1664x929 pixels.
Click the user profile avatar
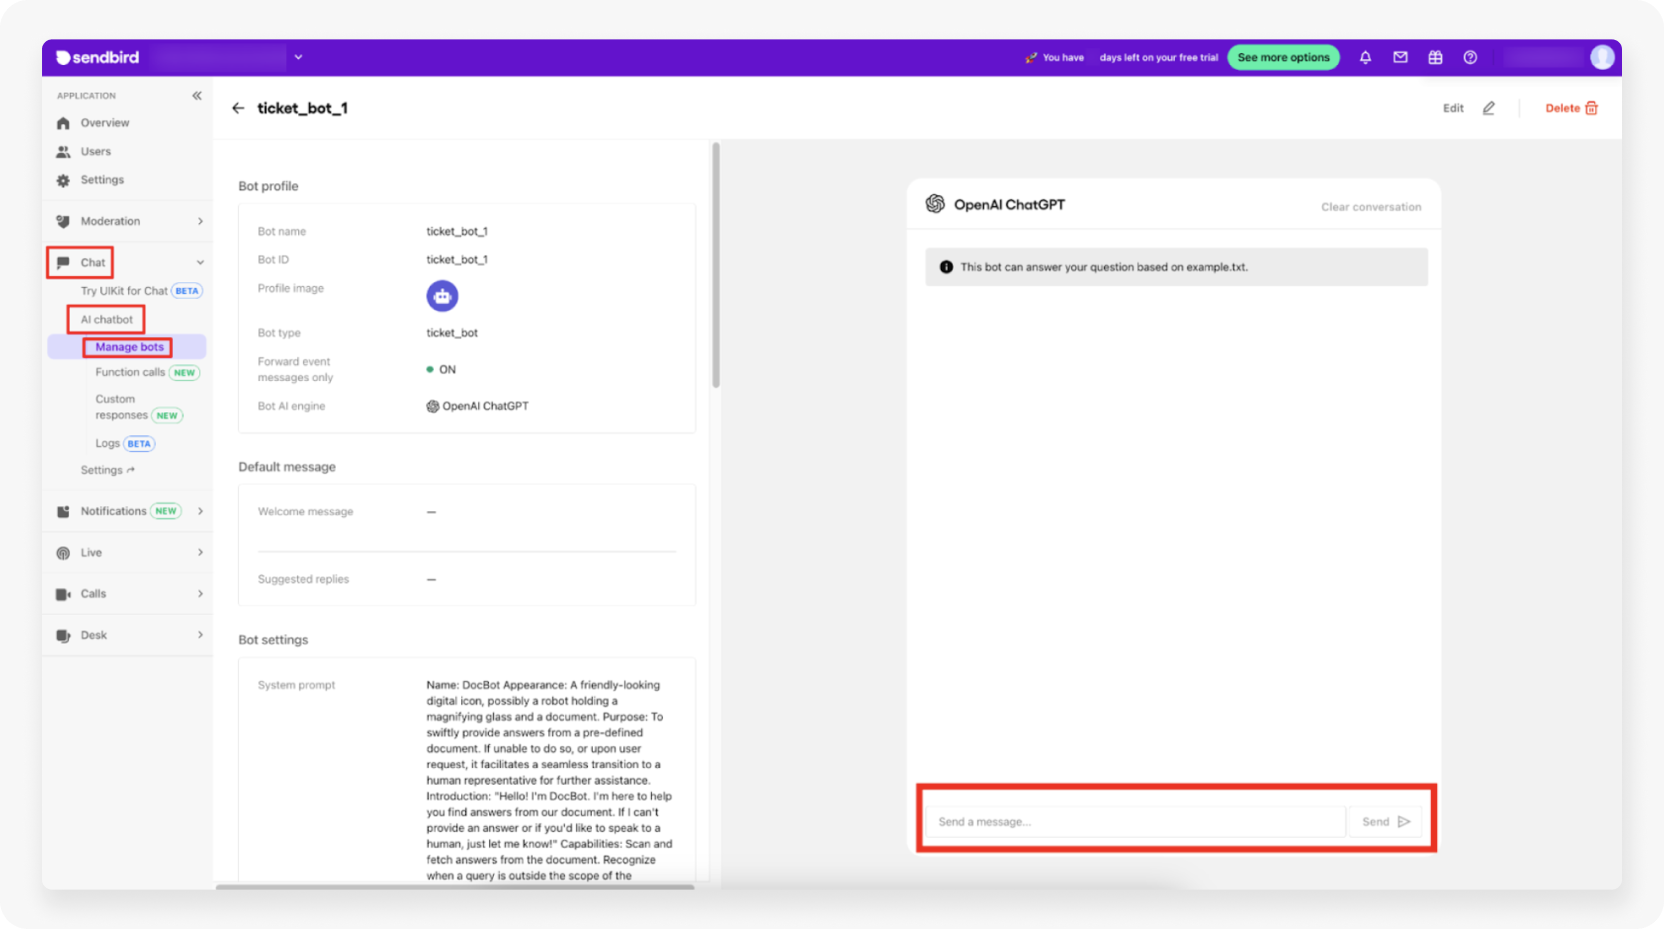1602,58
